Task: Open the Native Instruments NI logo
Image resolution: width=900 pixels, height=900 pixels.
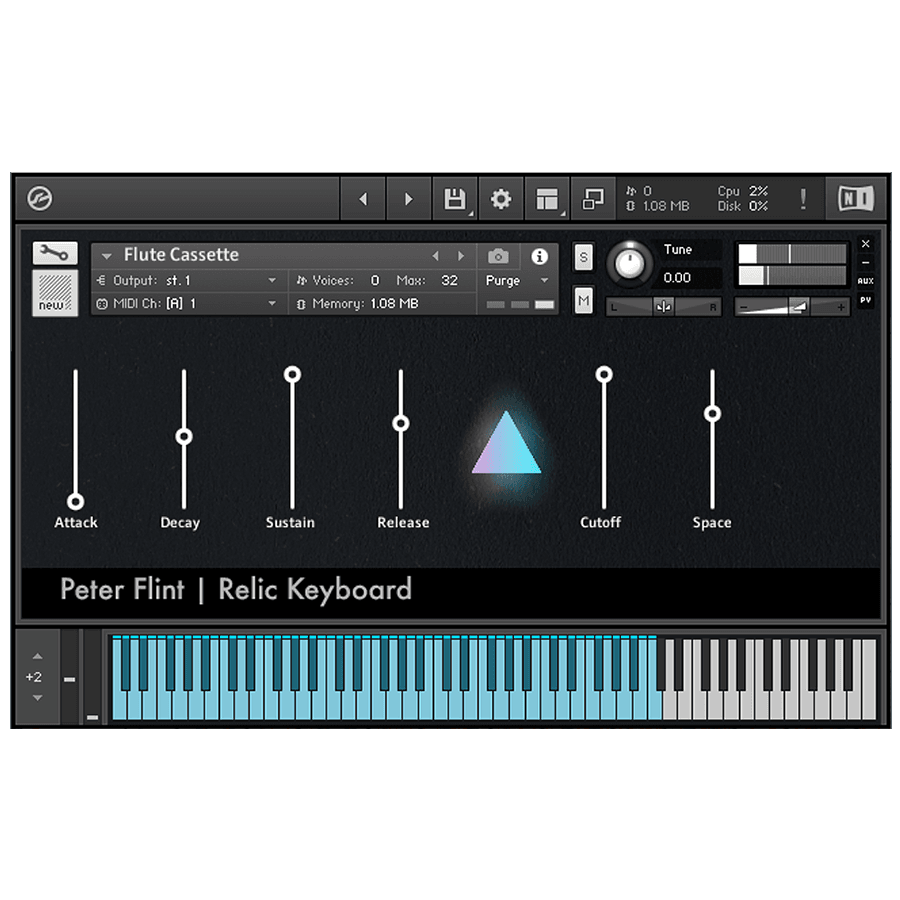Action: pyautogui.click(x=856, y=199)
